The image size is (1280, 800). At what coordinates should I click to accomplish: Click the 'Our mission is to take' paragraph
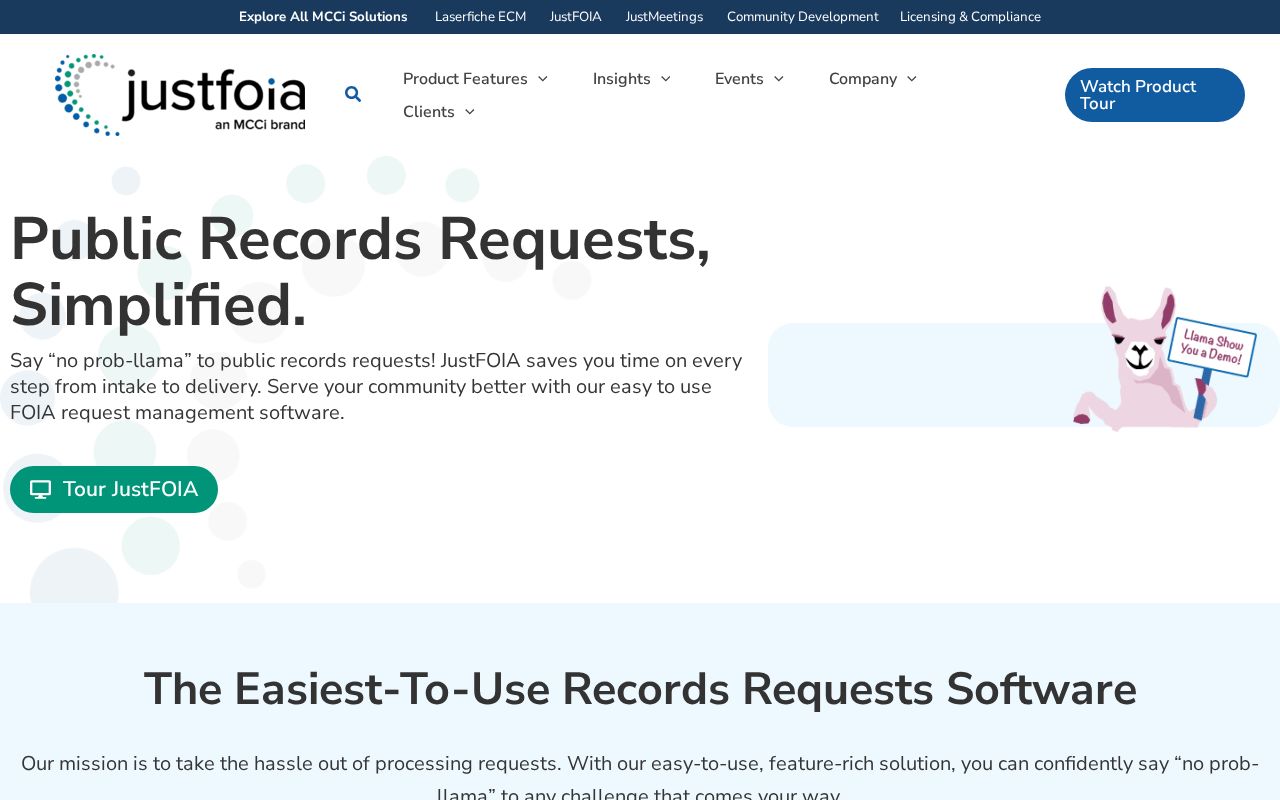tap(640, 779)
